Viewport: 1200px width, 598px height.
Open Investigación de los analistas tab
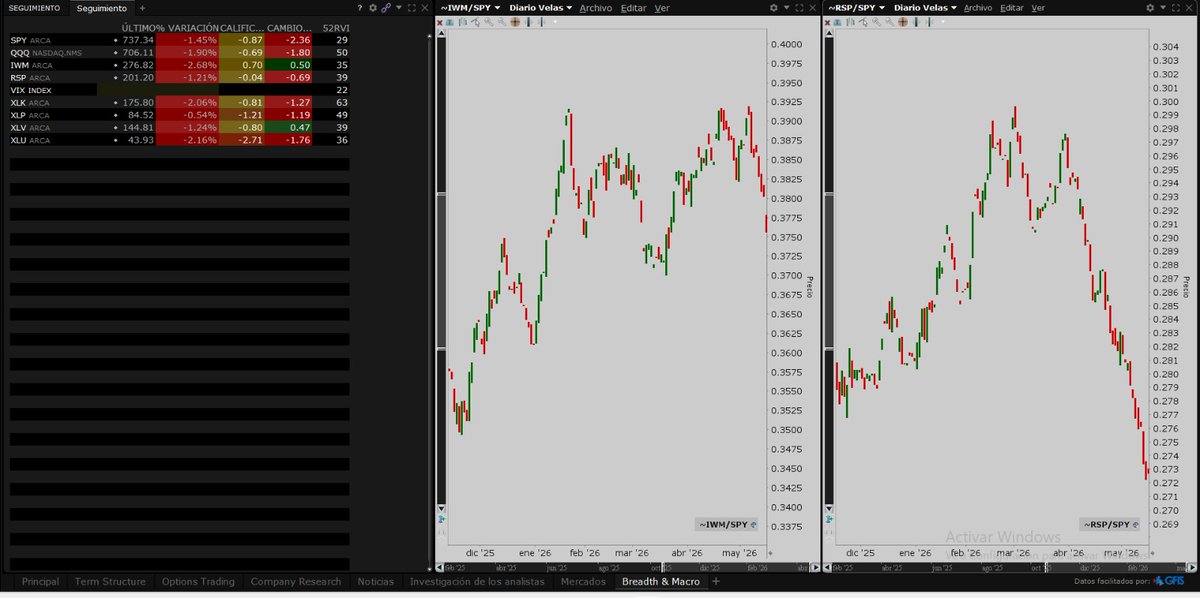coord(477,581)
